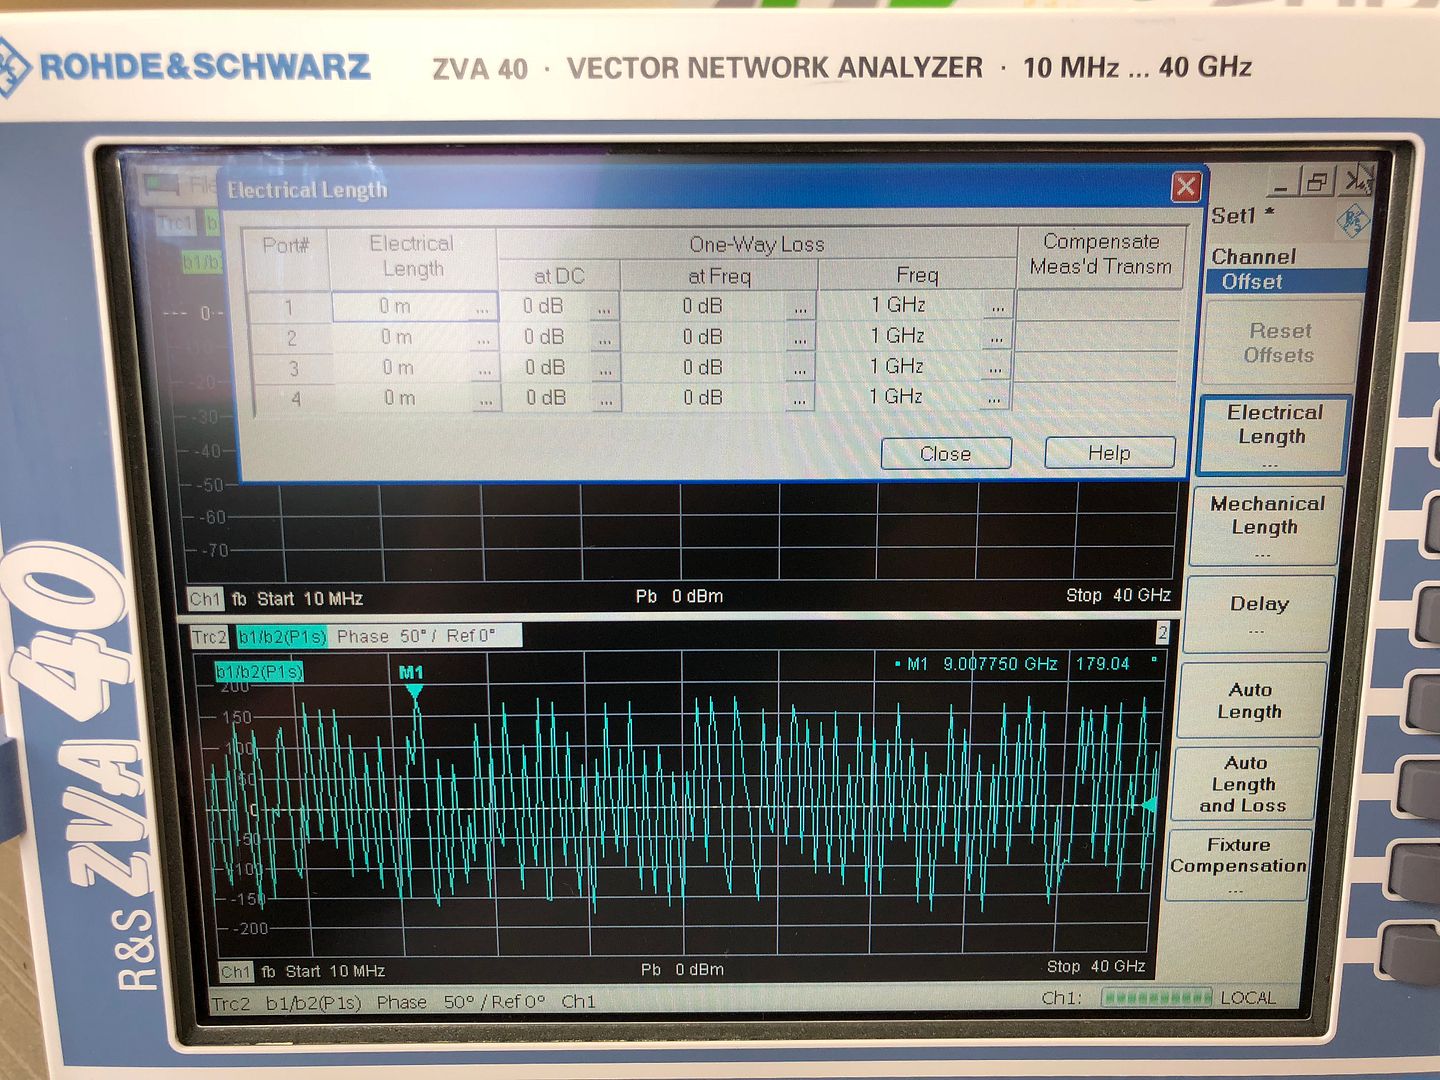Open editor button for Port 1 loss at Freq
This screenshot has height=1080, width=1440.
(800, 307)
